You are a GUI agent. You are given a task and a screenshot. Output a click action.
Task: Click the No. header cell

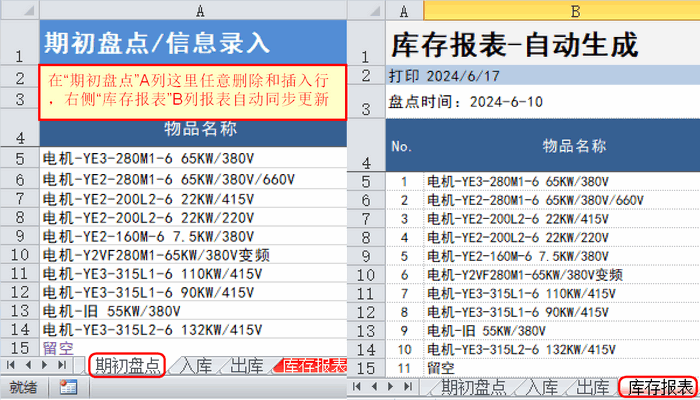(404, 146)
